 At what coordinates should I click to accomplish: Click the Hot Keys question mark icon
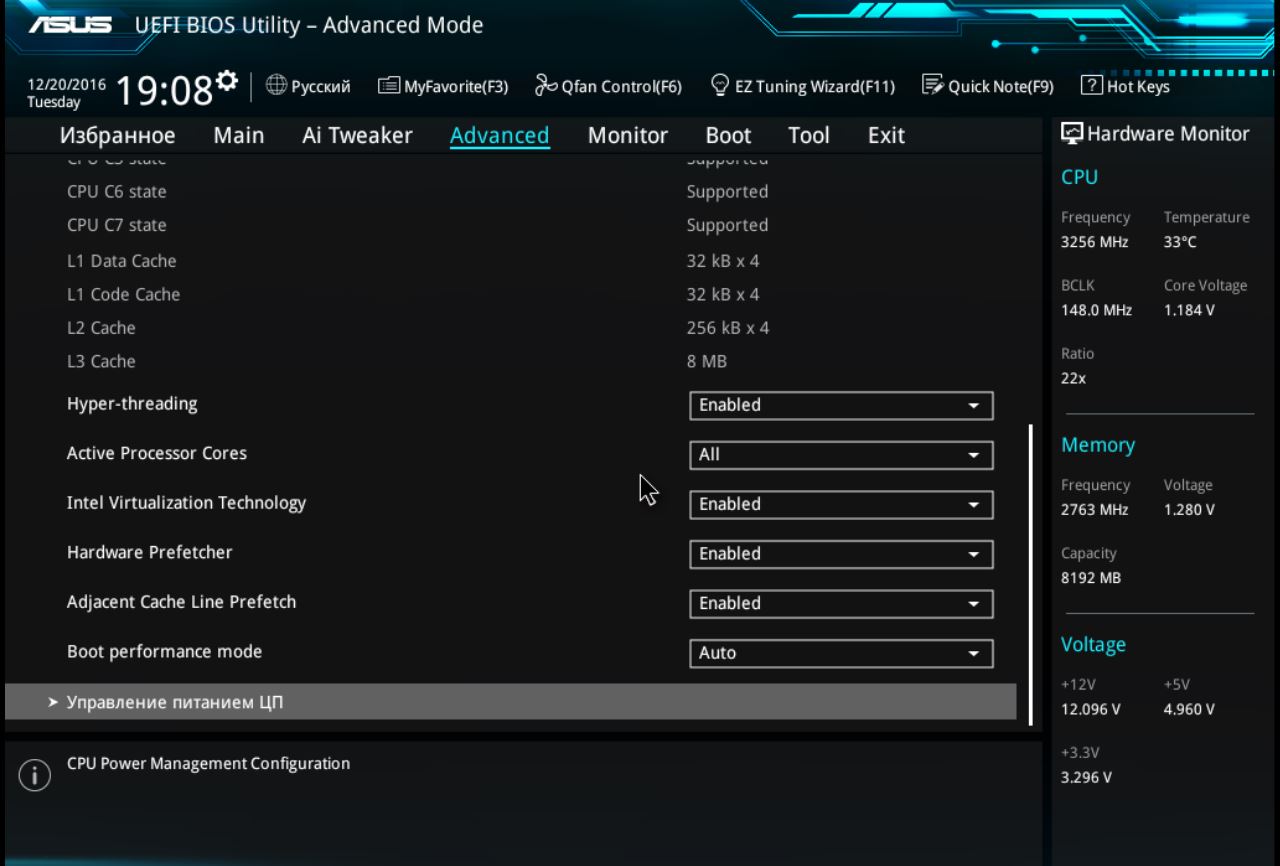[x=1092, y=86]
